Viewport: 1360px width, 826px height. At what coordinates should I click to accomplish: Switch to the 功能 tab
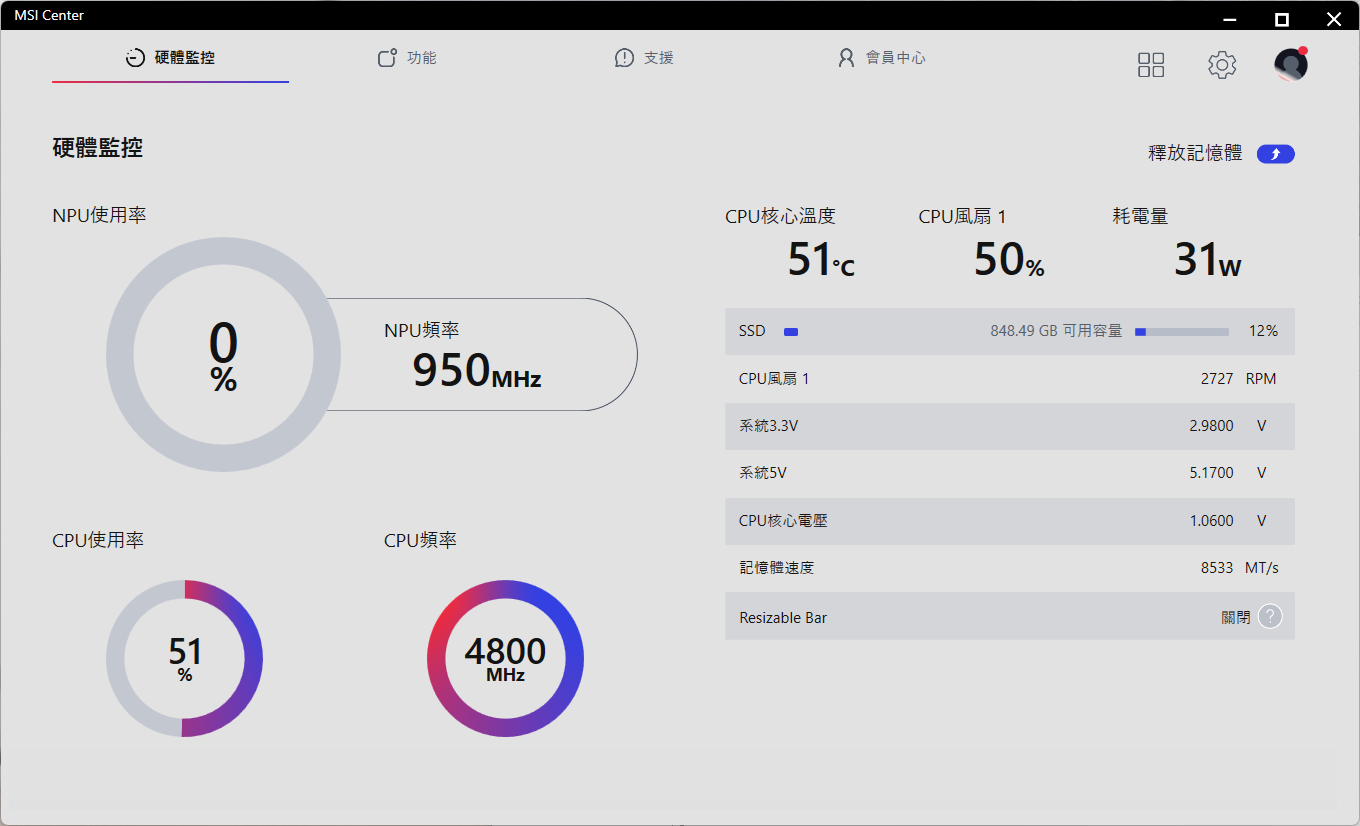(x=407, y=58)
